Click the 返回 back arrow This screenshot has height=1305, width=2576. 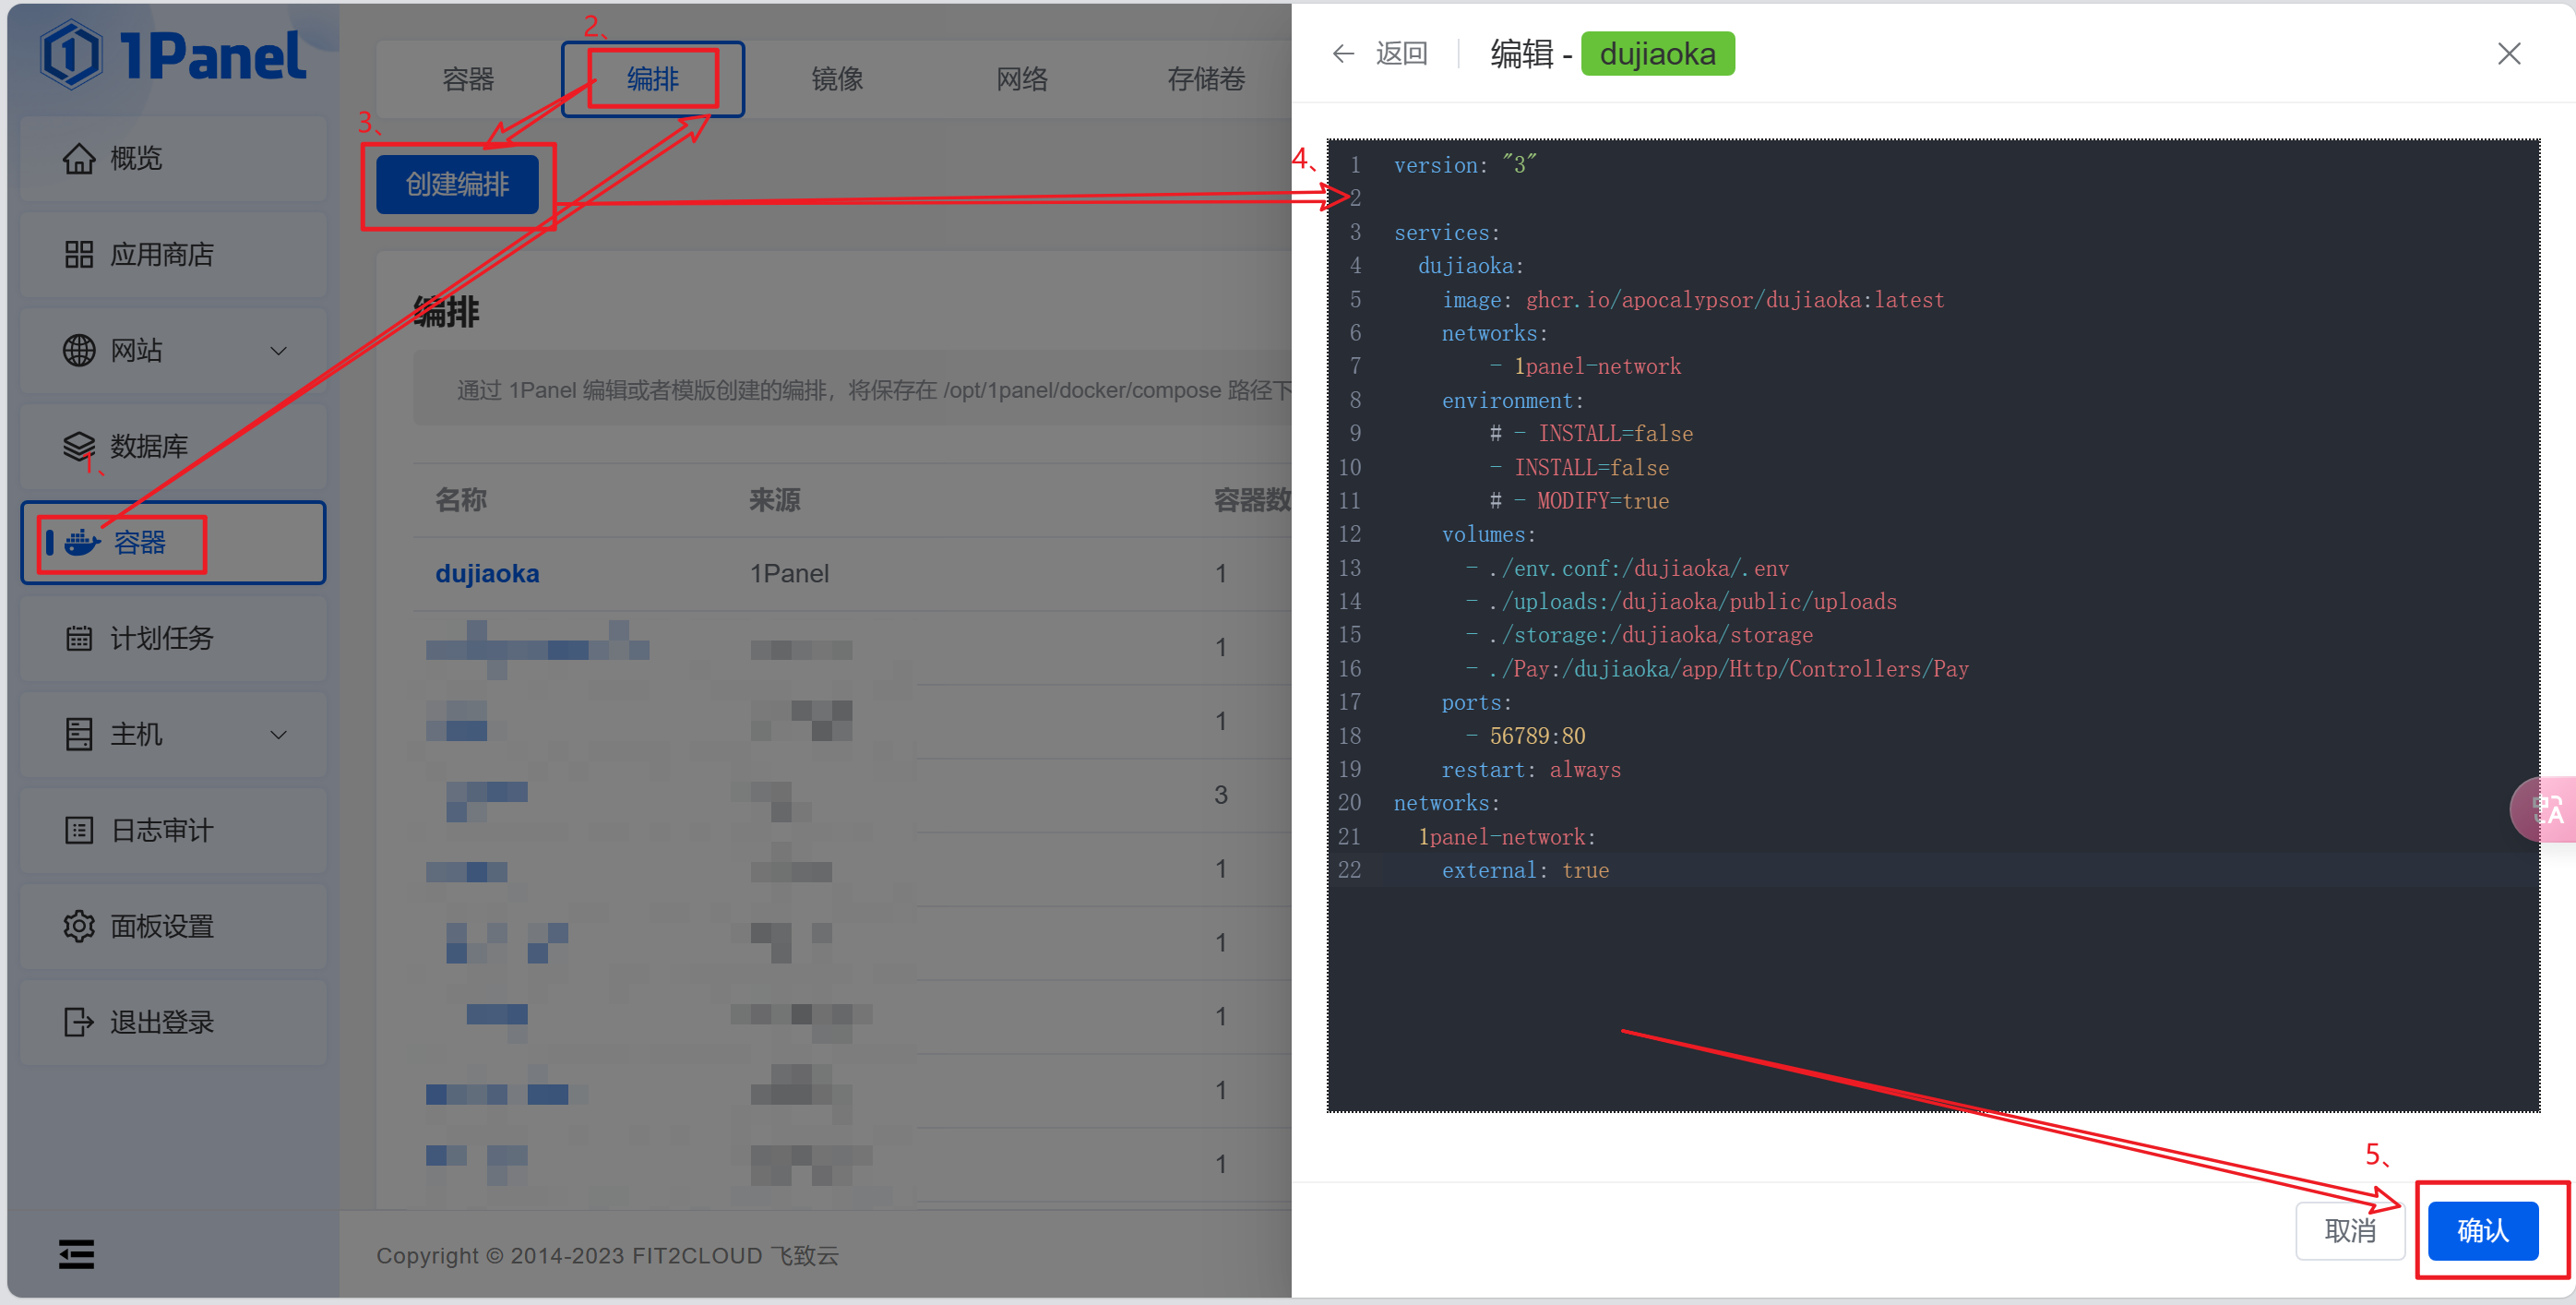(1343, 53)
